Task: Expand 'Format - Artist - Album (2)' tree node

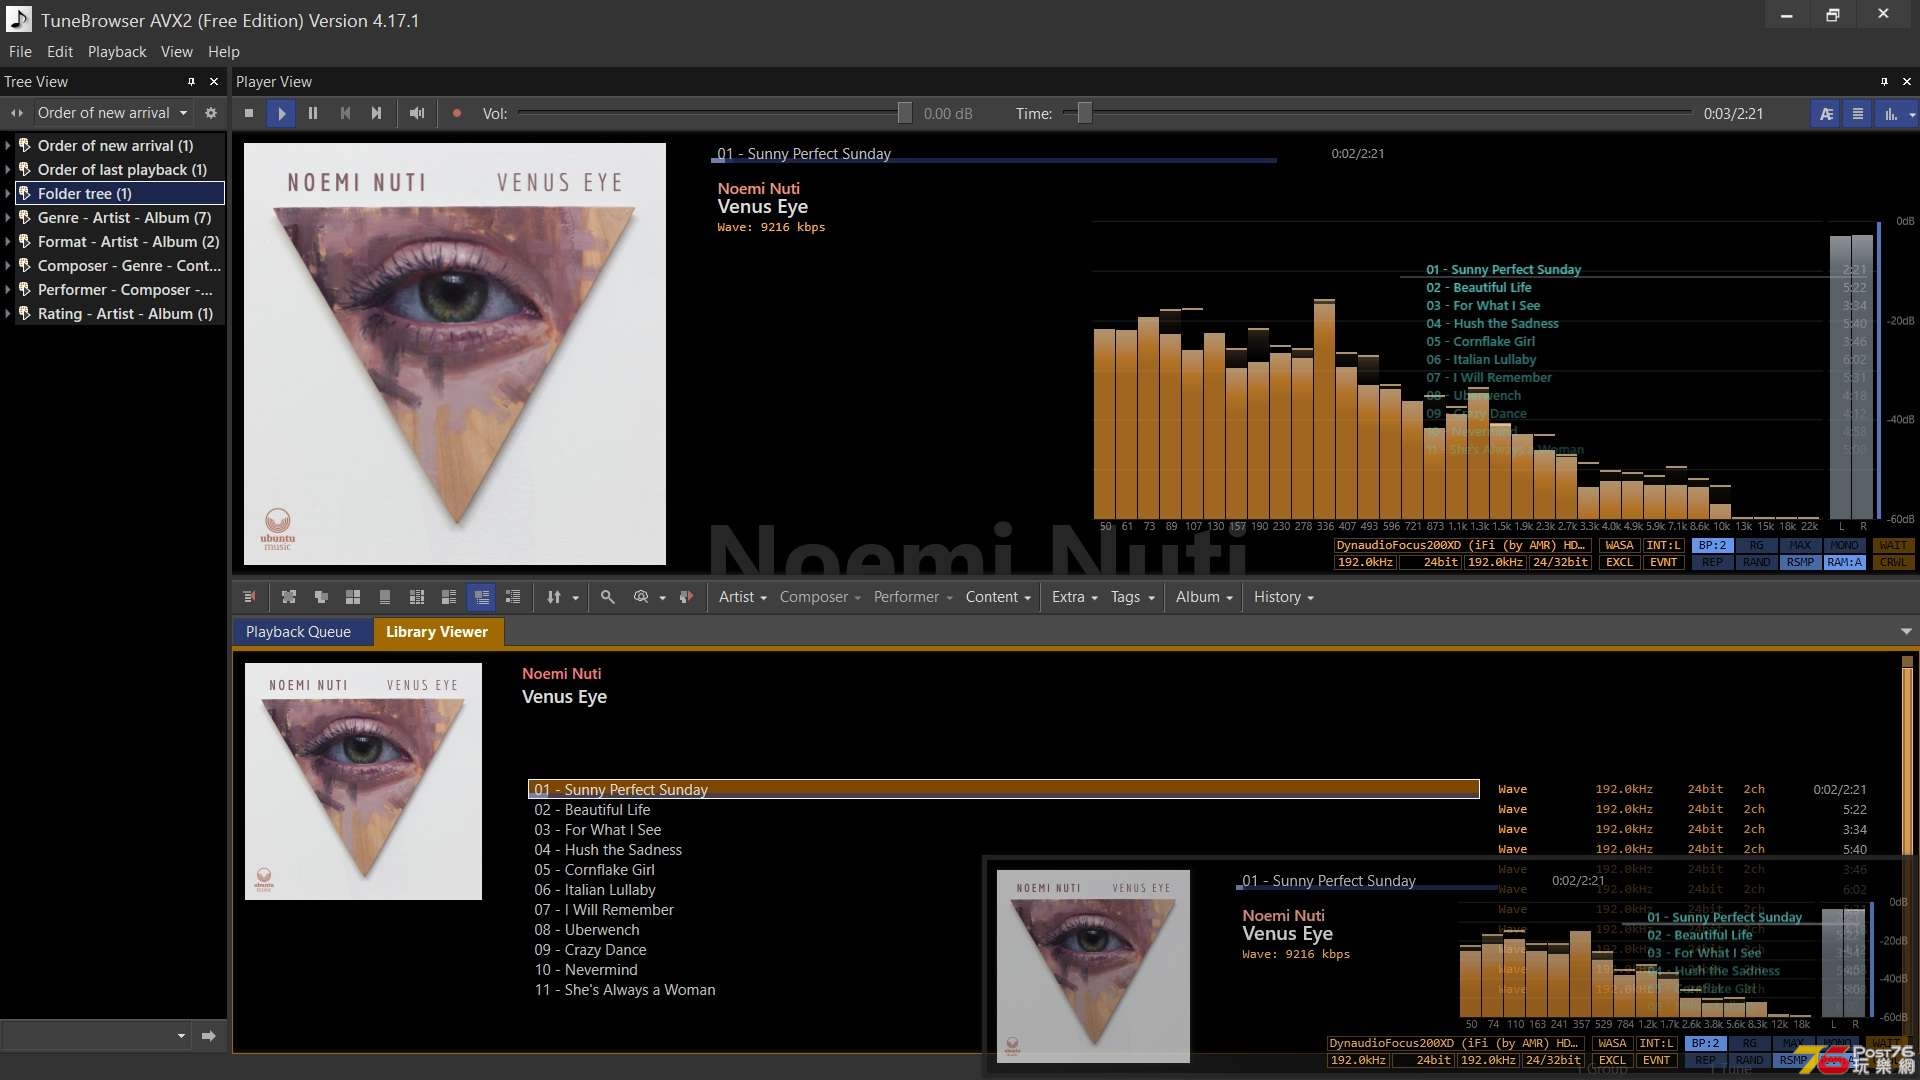Action: [8, 242]
